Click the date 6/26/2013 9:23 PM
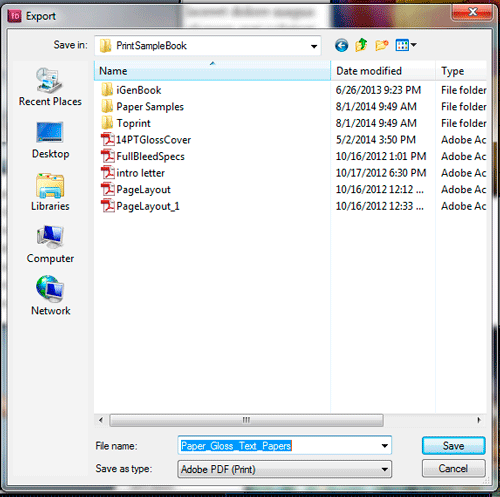Image resolution: width=500 pixels, height=497 pixels. (378, 90)
